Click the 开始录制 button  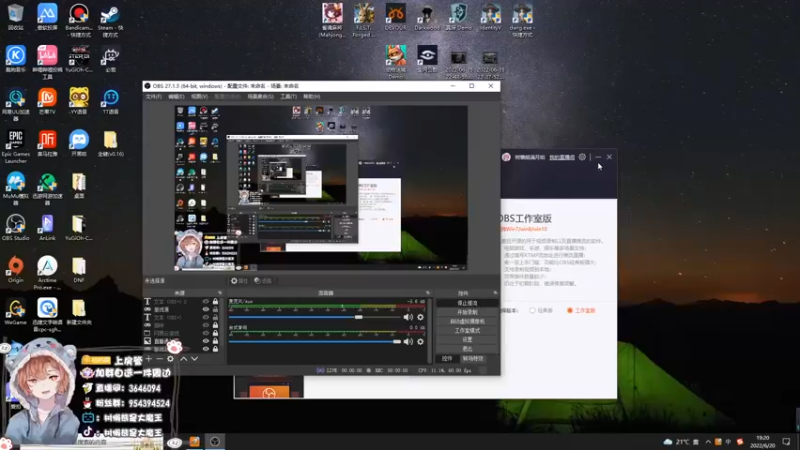point(467,312)
